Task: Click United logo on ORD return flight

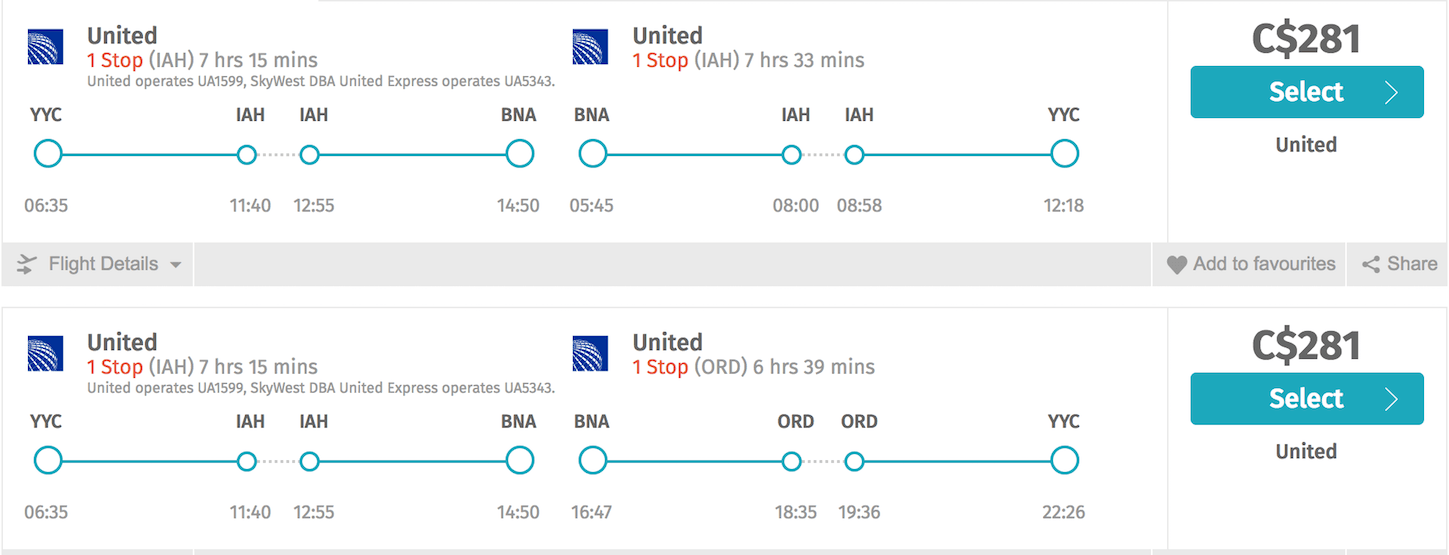Action: point(590,354)
